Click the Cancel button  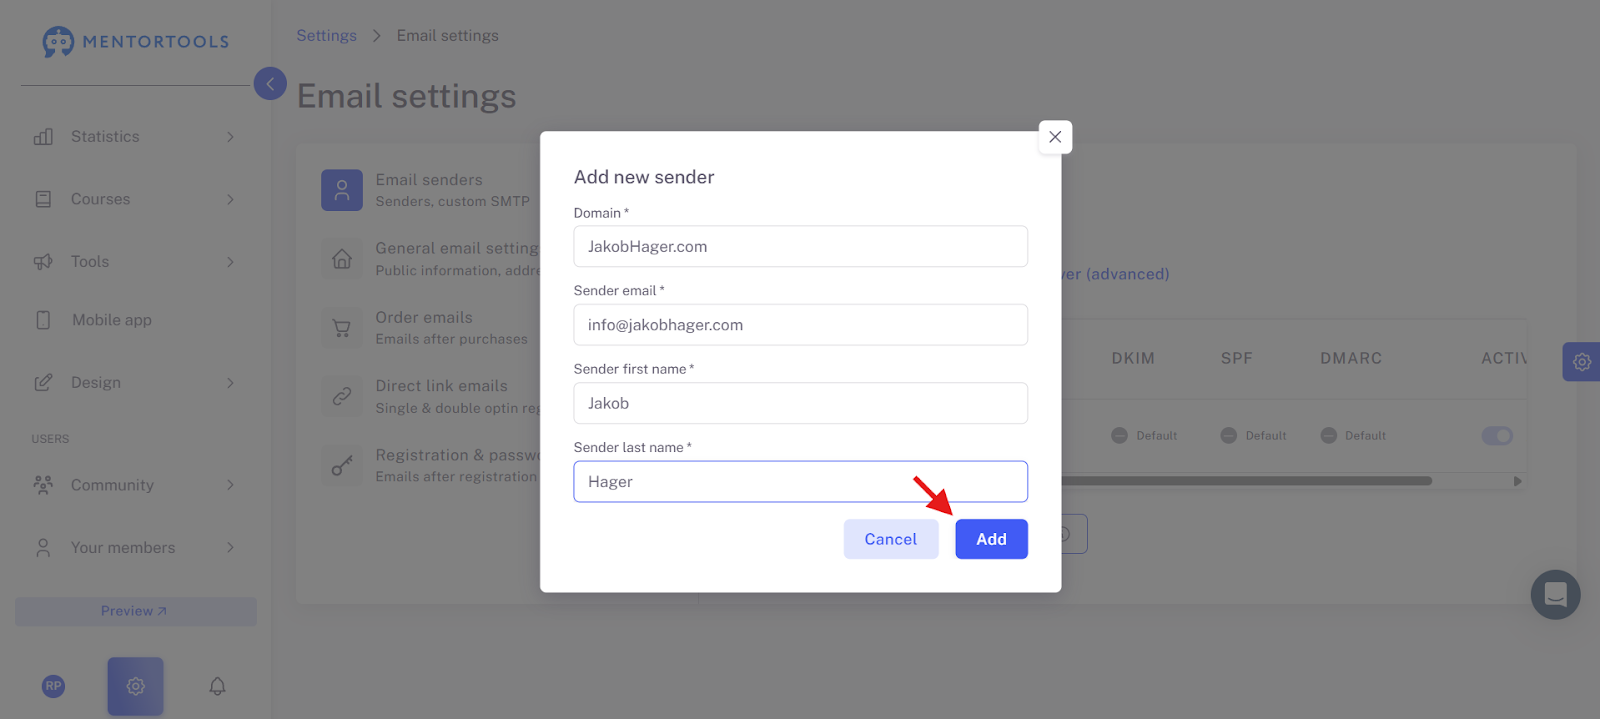[x=891, y=539]
